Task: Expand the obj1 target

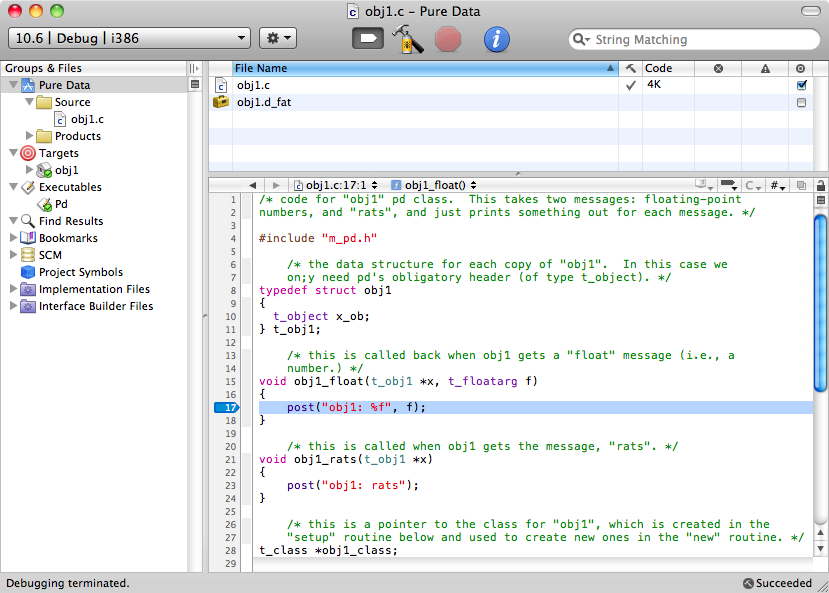Action: click(30, 170)
